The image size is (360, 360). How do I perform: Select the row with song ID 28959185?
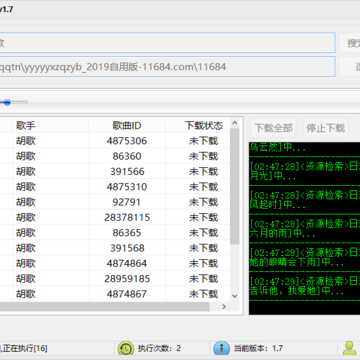[x=115, y=279]
